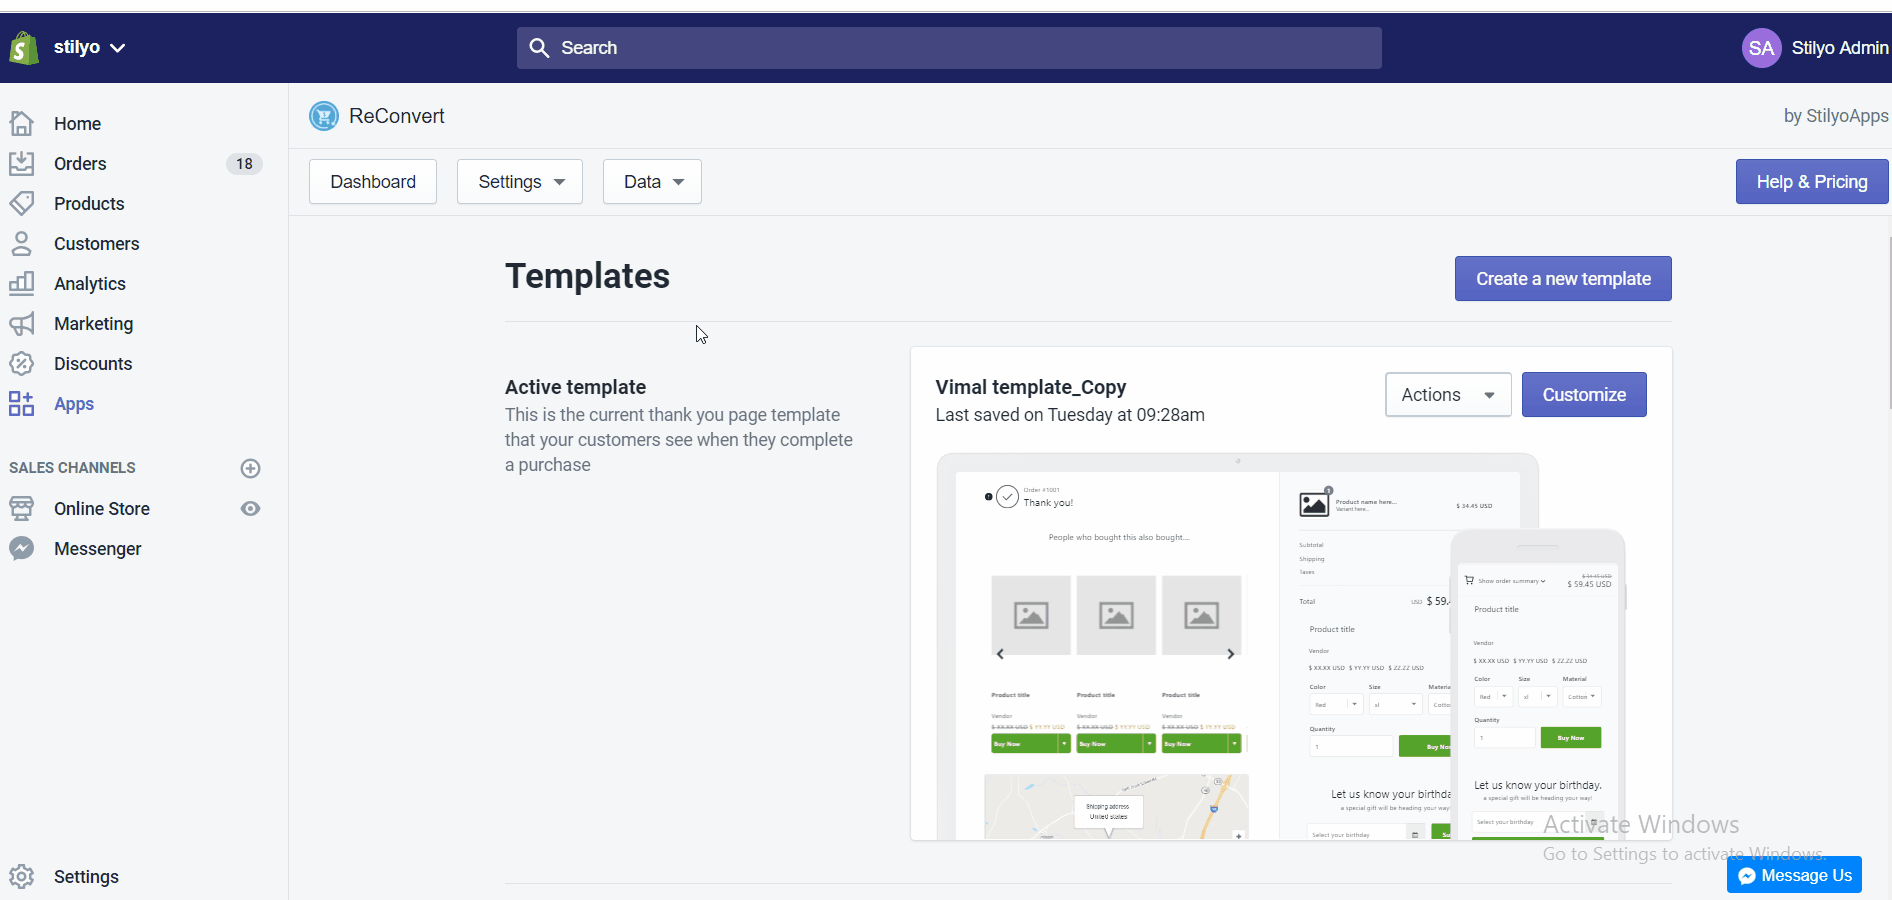The width and height of the screenshot is (1892, 900).
Task: Click the Stilyo Admin user name
Action: click(1839, 48)
